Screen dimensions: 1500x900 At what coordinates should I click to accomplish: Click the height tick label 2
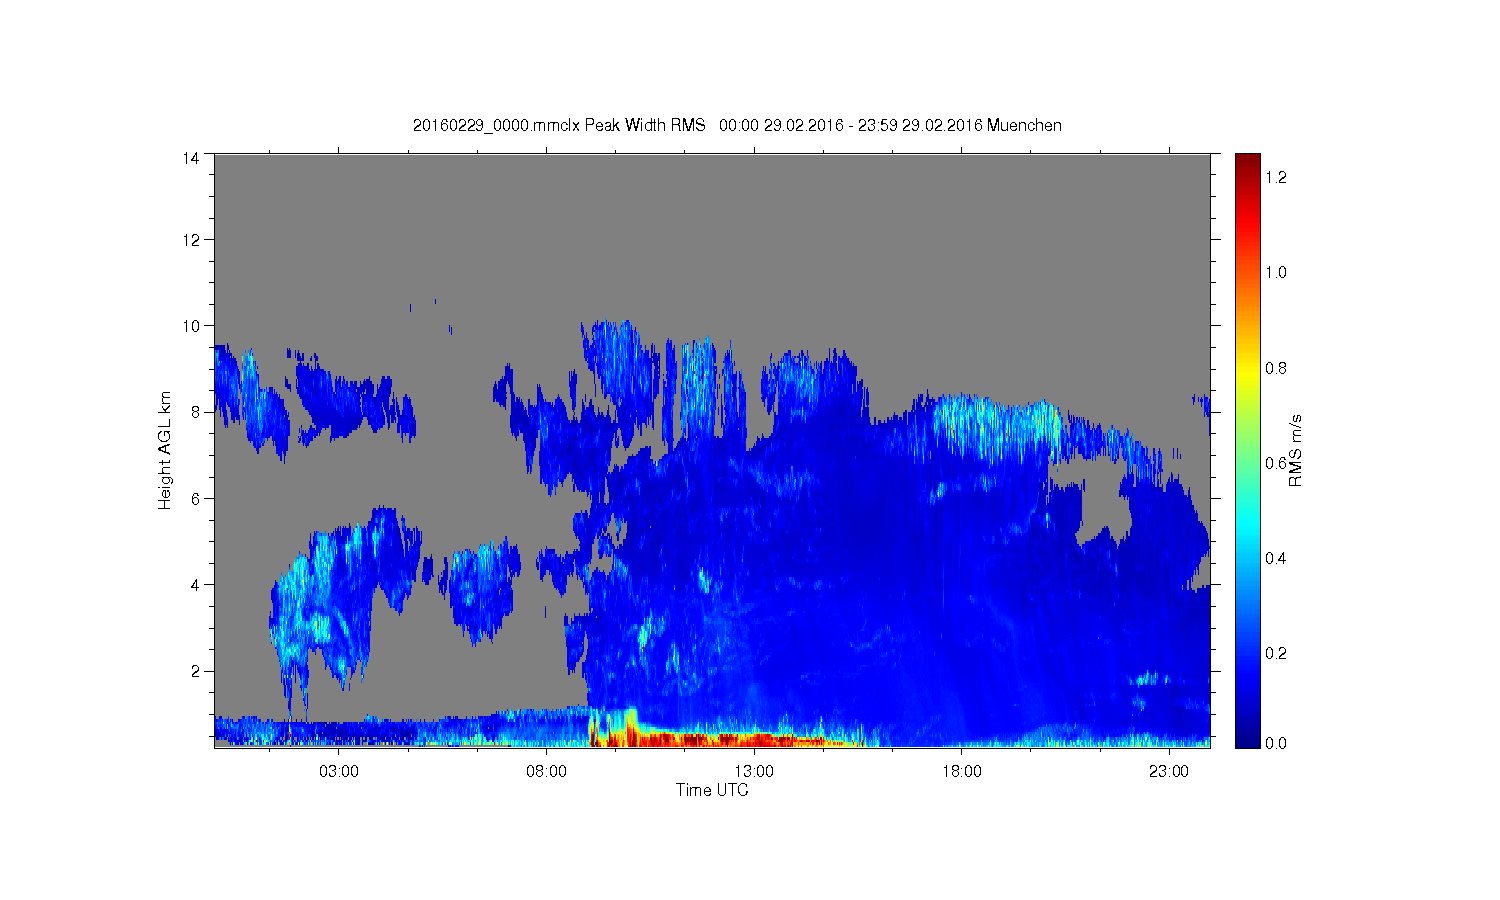[x=195, y=670]
